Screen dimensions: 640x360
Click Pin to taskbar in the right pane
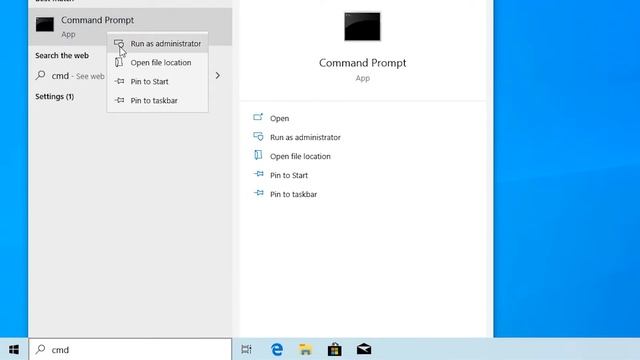pos(293,194)
